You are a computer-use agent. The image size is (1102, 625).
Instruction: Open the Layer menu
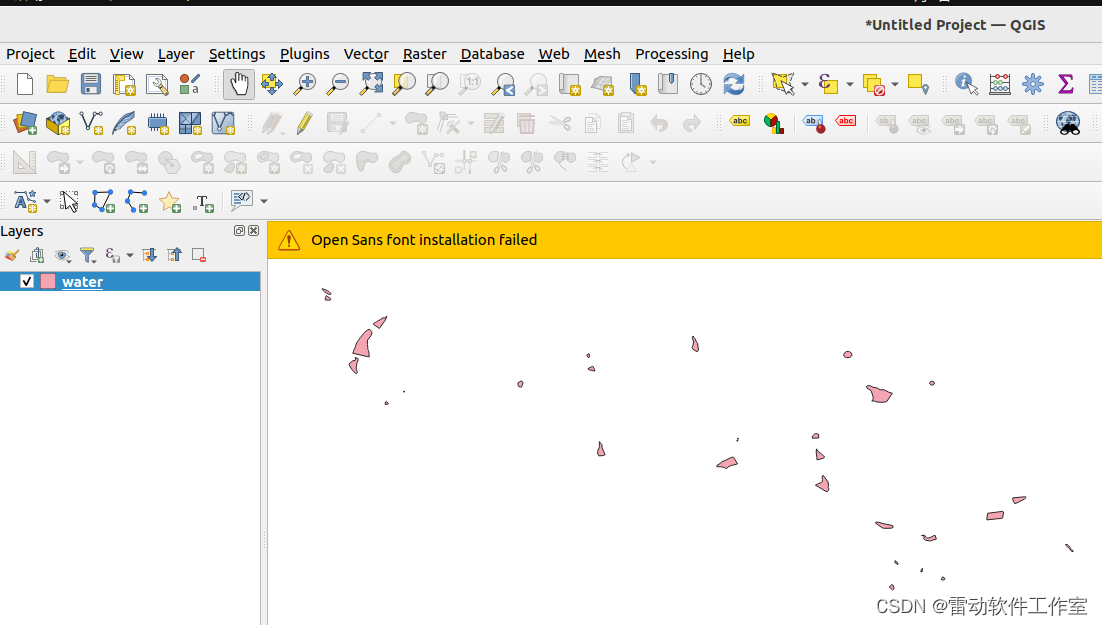pyautogui.click(x=176, y=54)
